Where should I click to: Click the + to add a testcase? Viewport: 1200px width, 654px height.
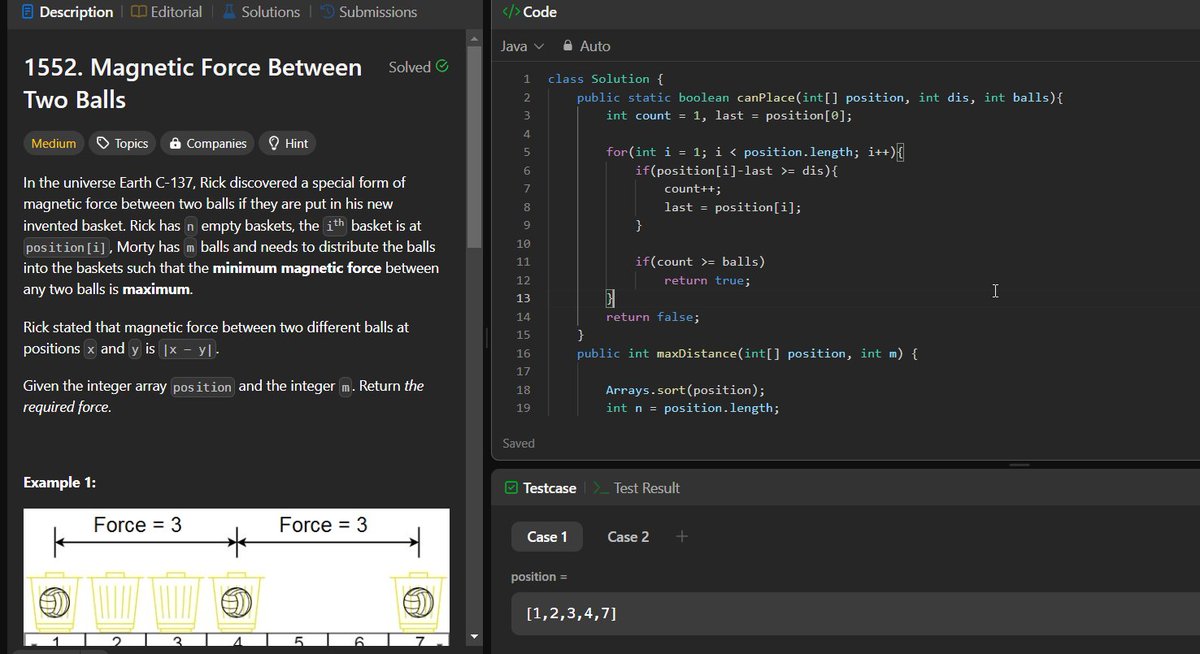click(681, 537)
